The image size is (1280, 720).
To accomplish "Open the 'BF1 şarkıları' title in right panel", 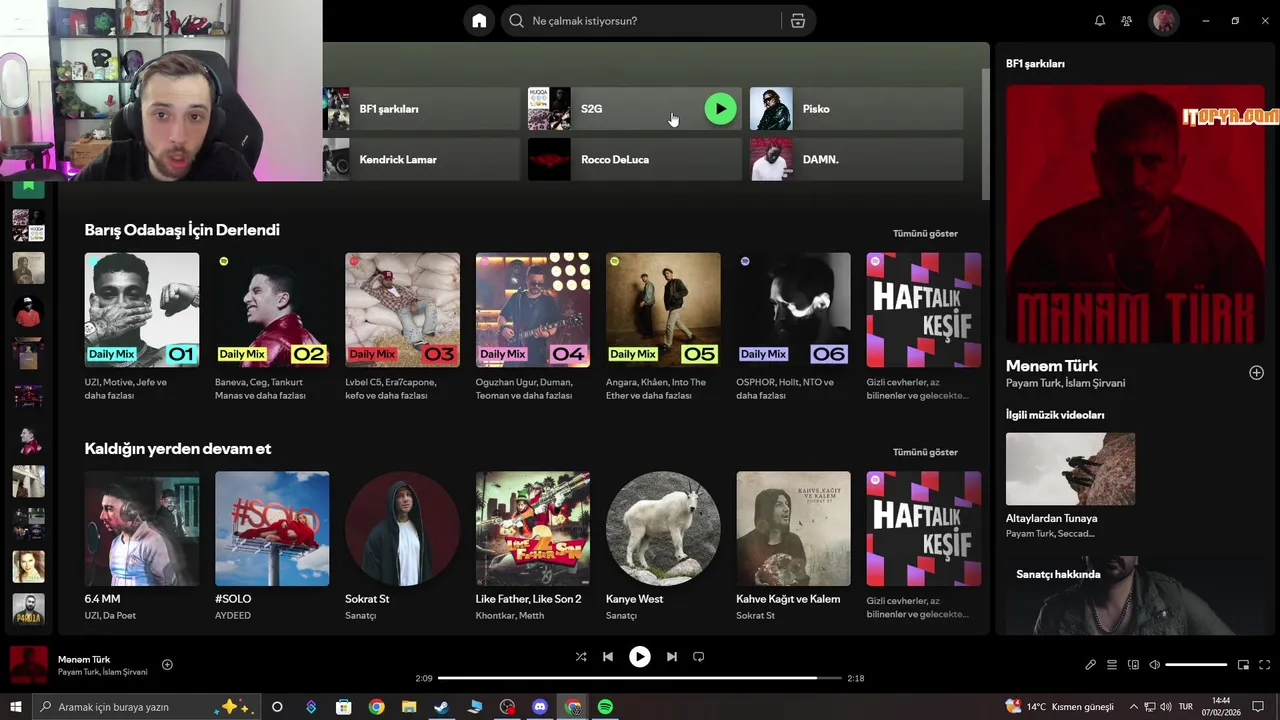I will pos(1035,64).
